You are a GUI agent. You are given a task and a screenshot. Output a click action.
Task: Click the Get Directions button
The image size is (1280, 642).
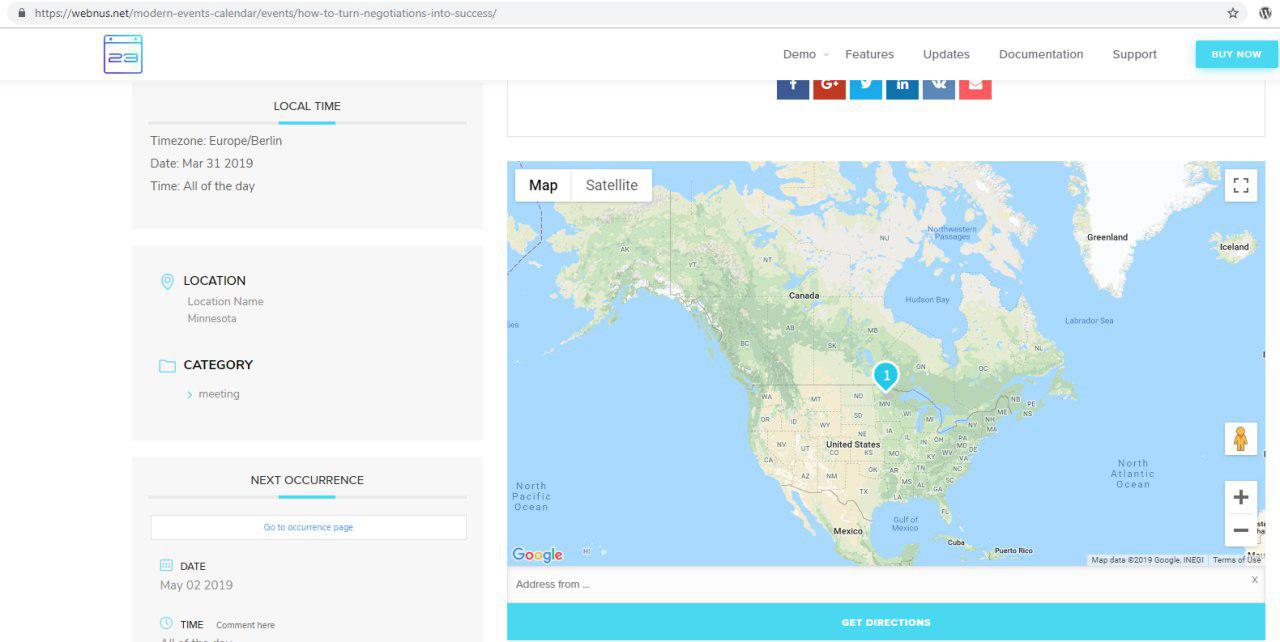click(x=885, y=622)
